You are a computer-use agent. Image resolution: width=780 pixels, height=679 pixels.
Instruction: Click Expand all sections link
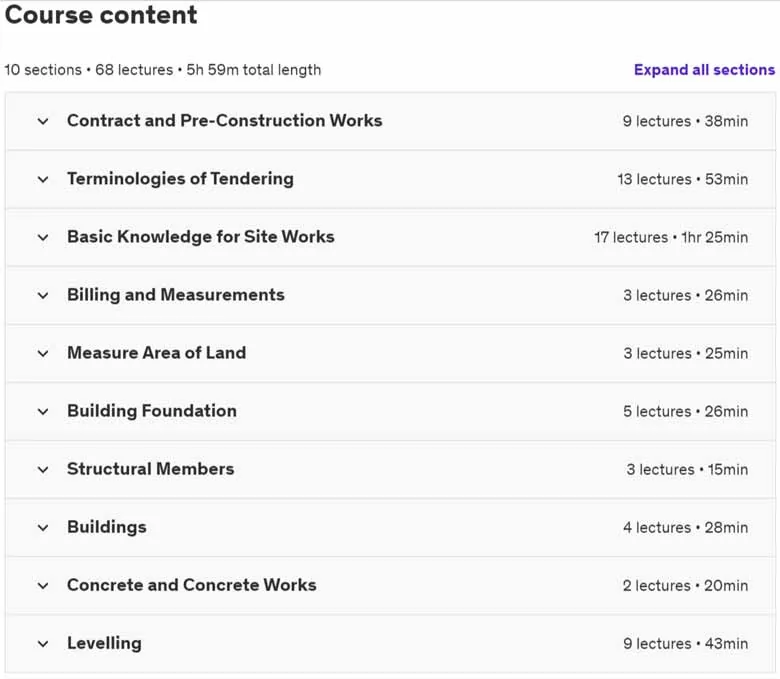(704, 70)
